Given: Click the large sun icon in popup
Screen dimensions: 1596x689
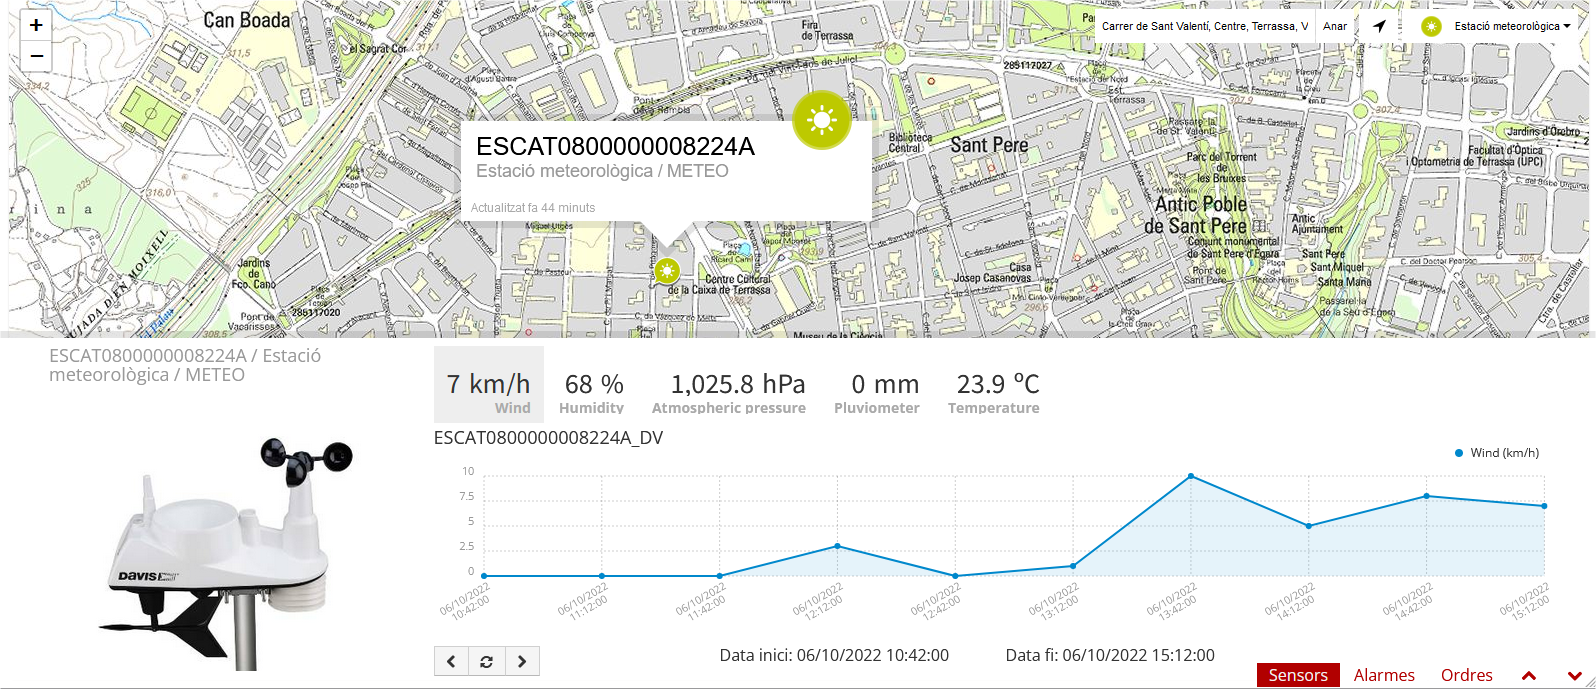Looking at the screenshot, I should click(822, 120).
